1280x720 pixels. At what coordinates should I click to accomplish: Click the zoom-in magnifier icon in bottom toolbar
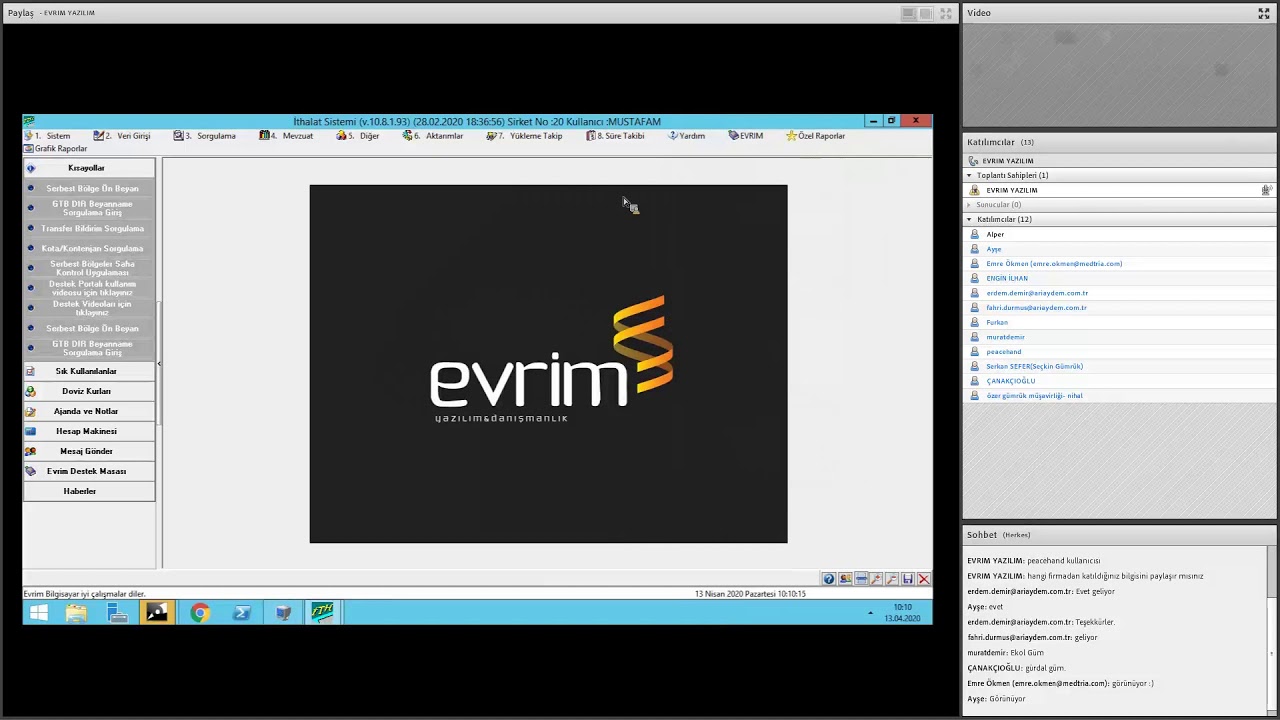coord(876,579)
